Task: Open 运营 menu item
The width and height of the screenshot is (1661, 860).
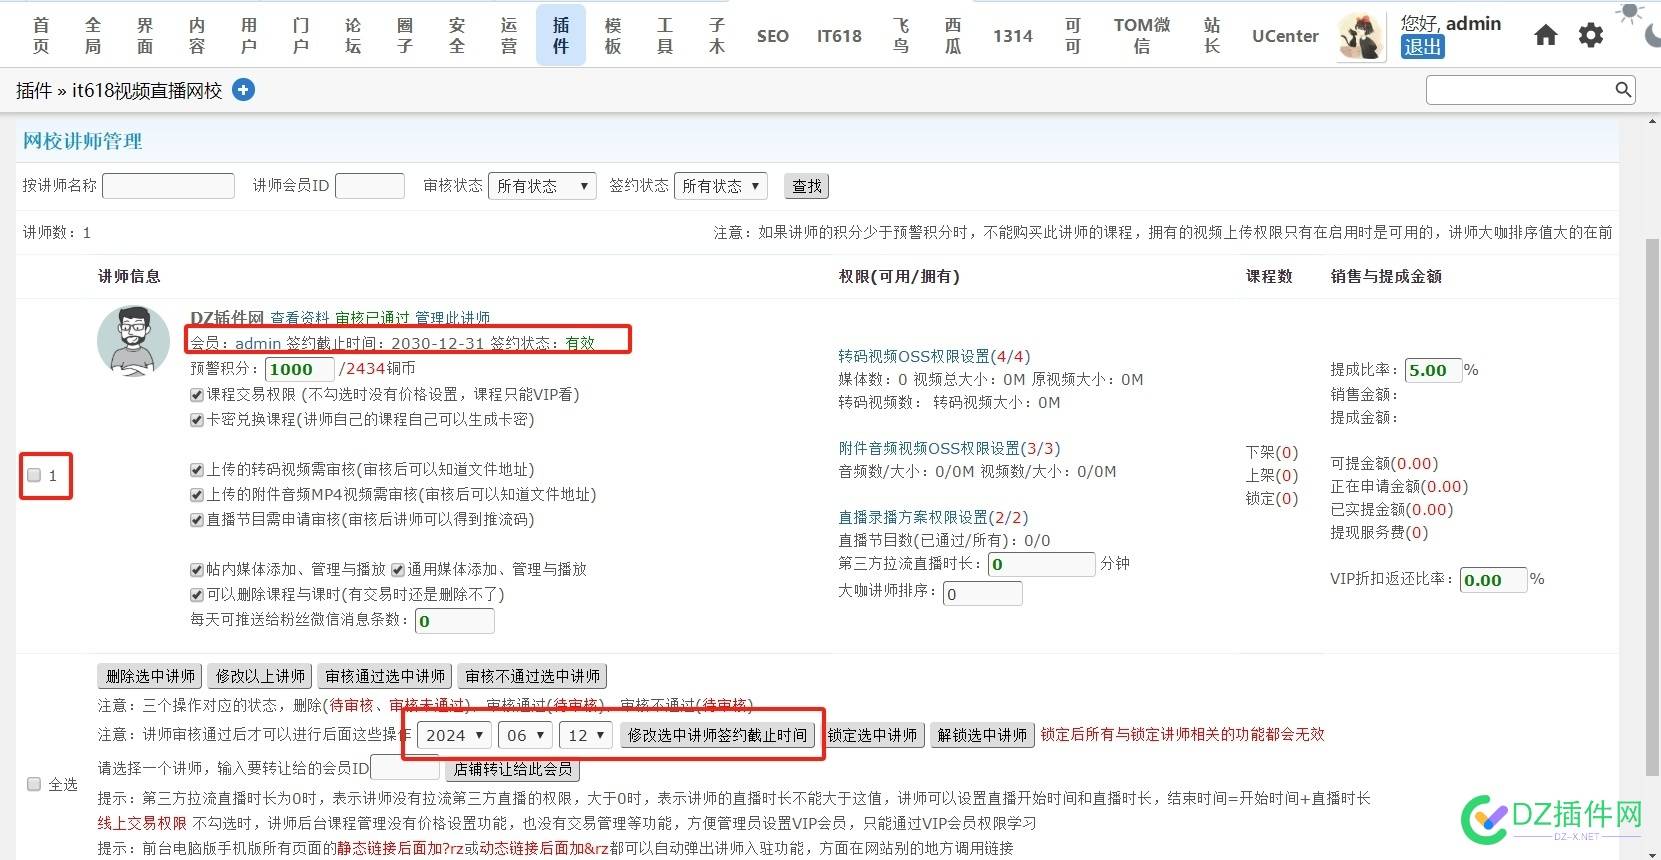Action: [x=509, y=35]
